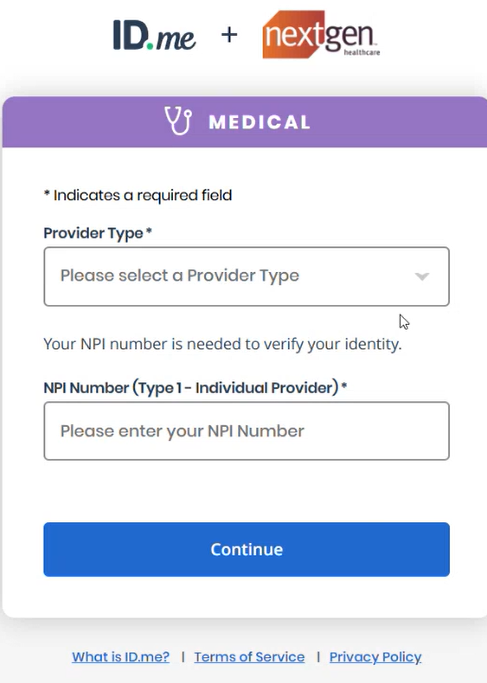Open the 'What is ID.me?' link
Screen dimensions: 487x683
(121, 657)
